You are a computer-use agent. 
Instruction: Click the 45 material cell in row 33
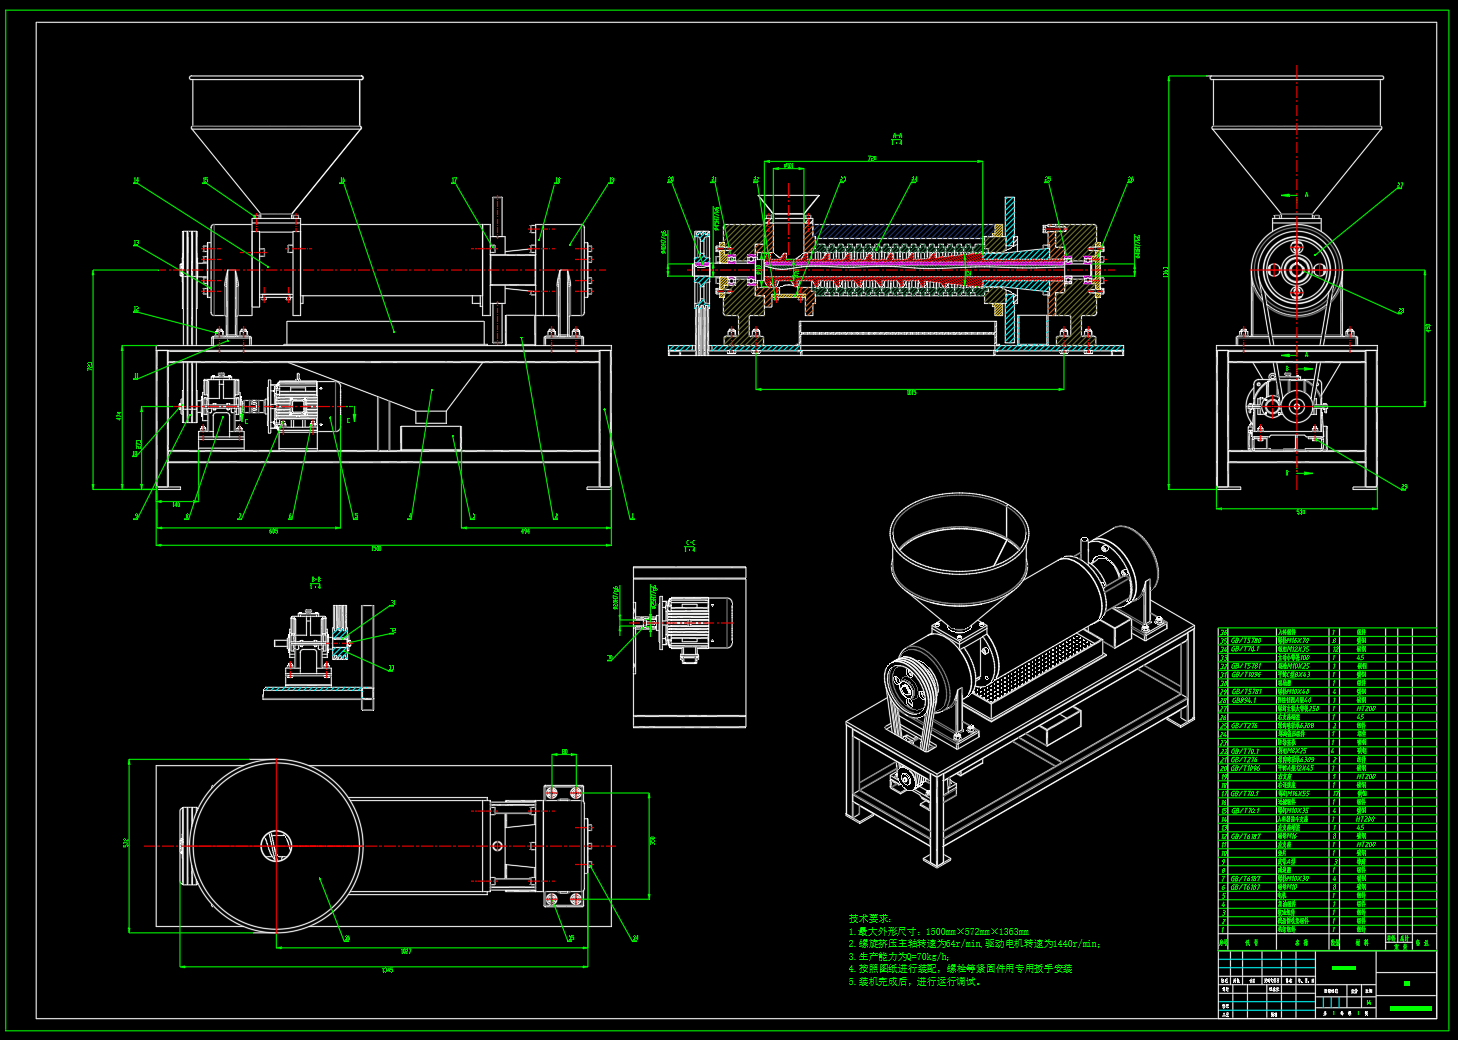[1360, 658]
